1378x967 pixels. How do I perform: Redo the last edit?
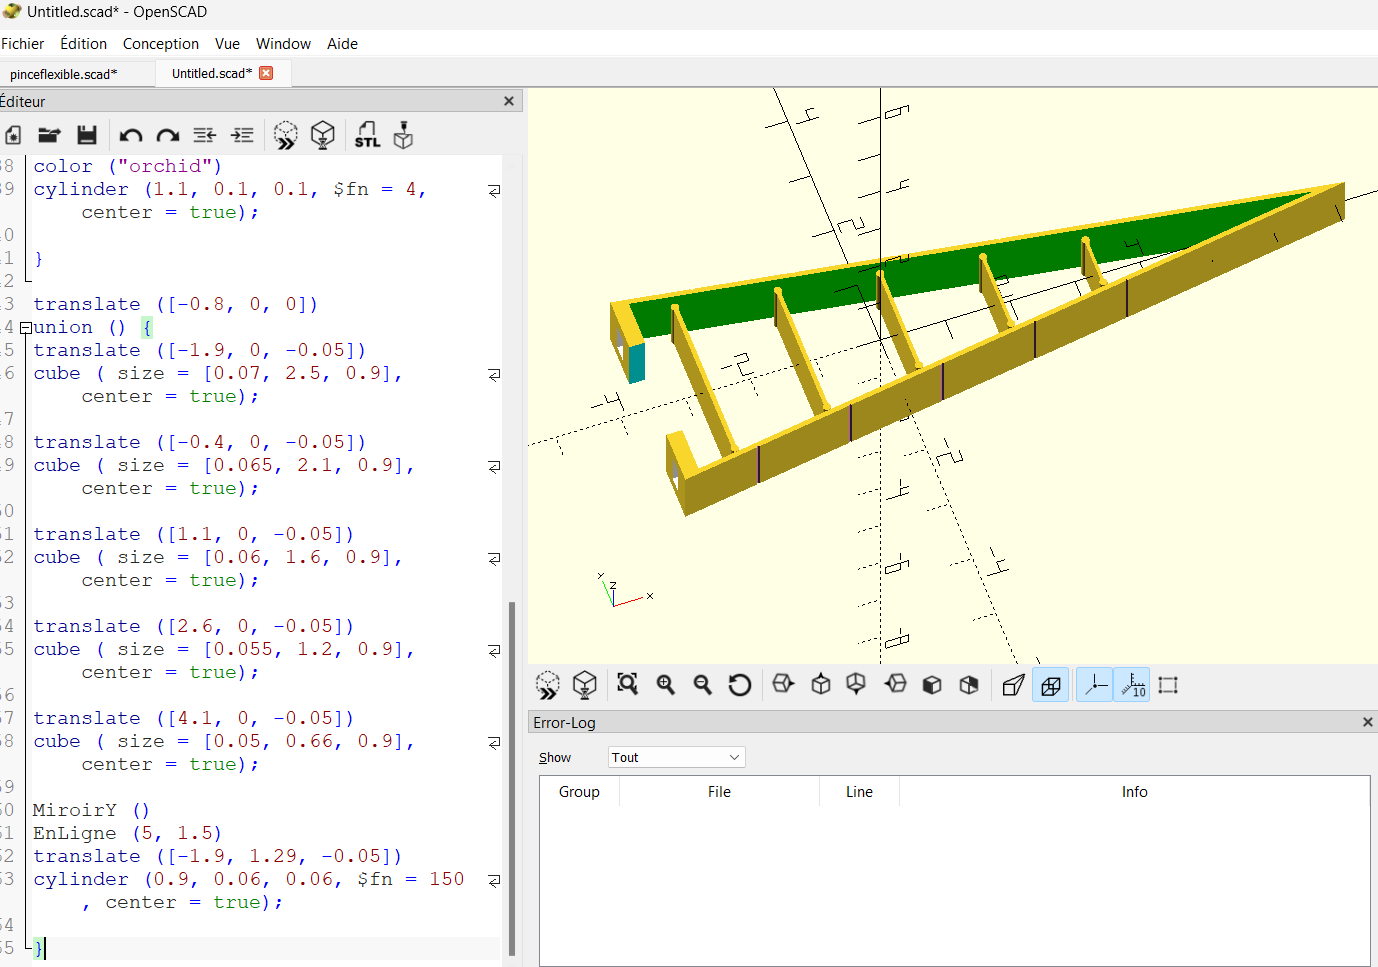(x=167, y=135)
